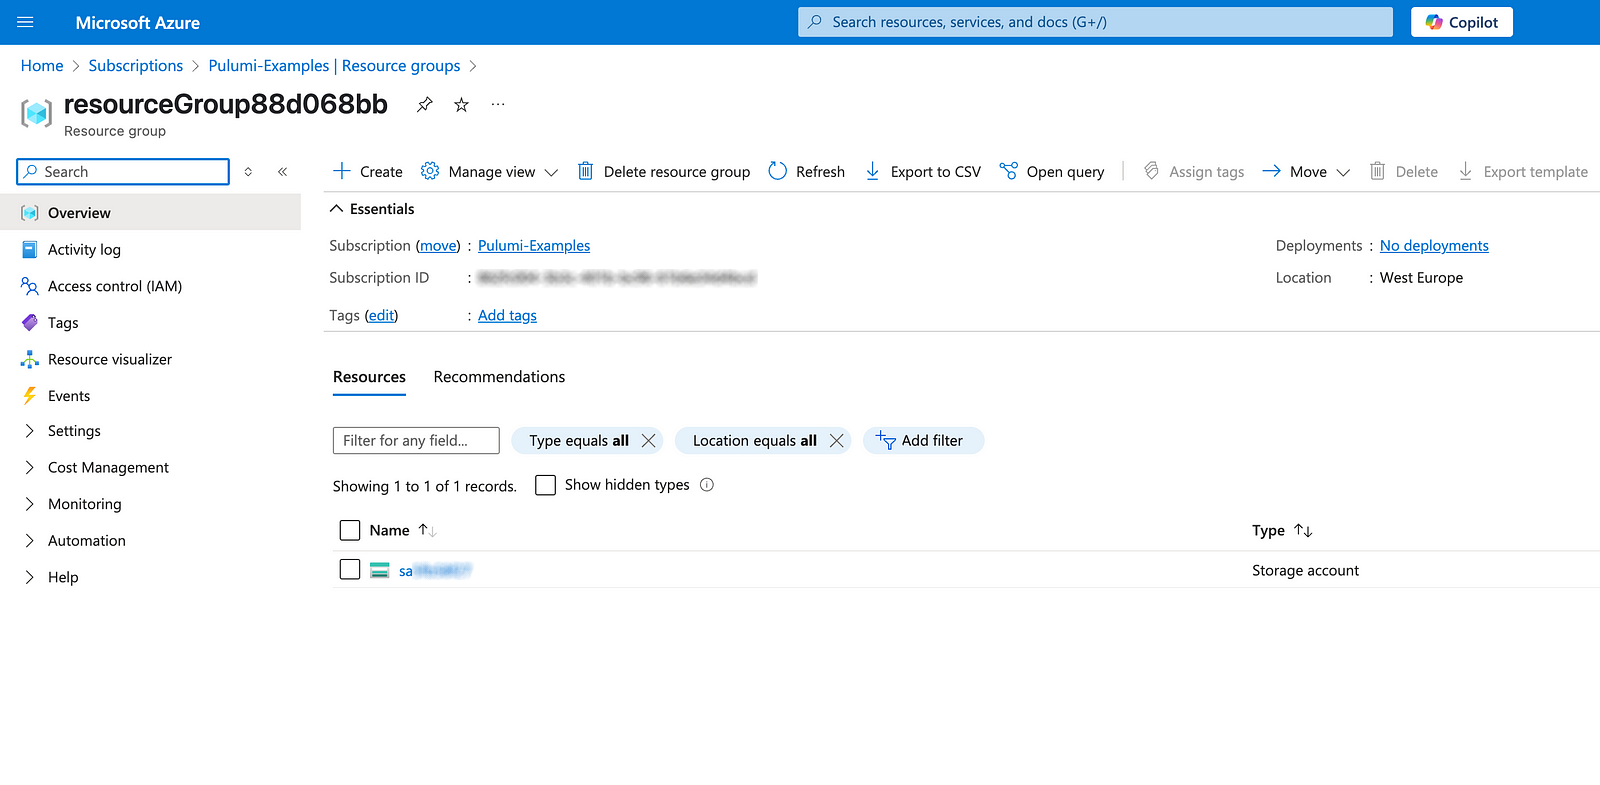Click the resource group cube icon
Image resolution: width=1600 pixels, height=785 pixels.
[x=37, y=113]
